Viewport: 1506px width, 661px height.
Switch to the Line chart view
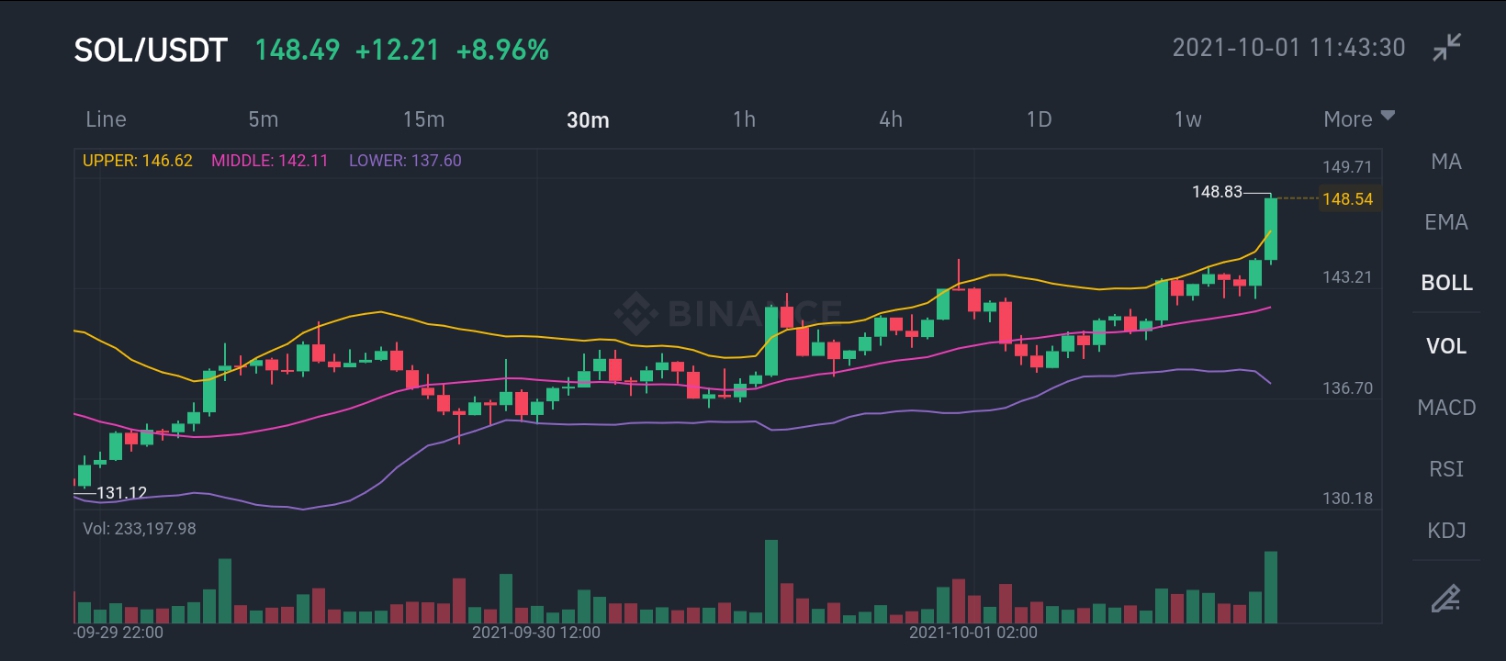pyautogui.click(x=106, y=119)
